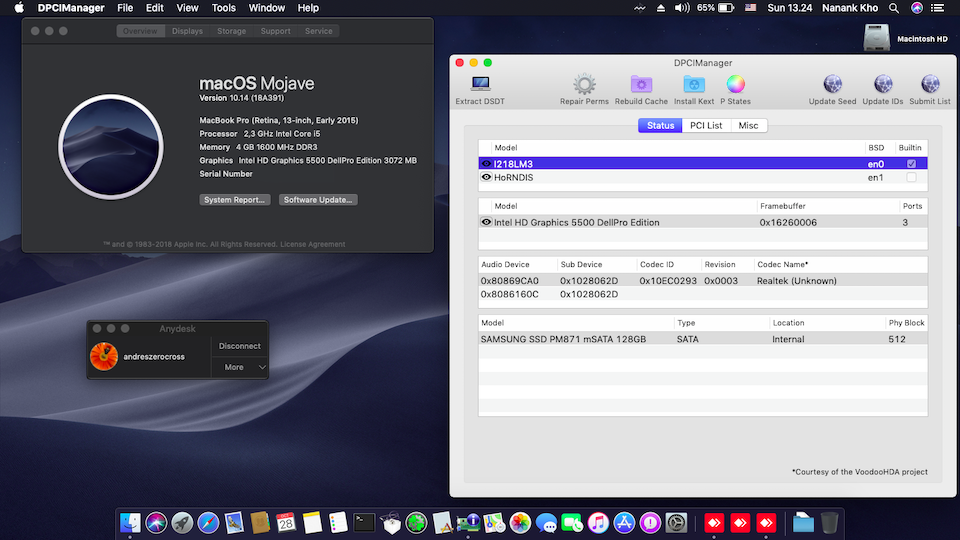Click the Spotlight search icon in menu bar
This screenshot has width=960, height=540.
pyautogui.click(x=894, y=8)
